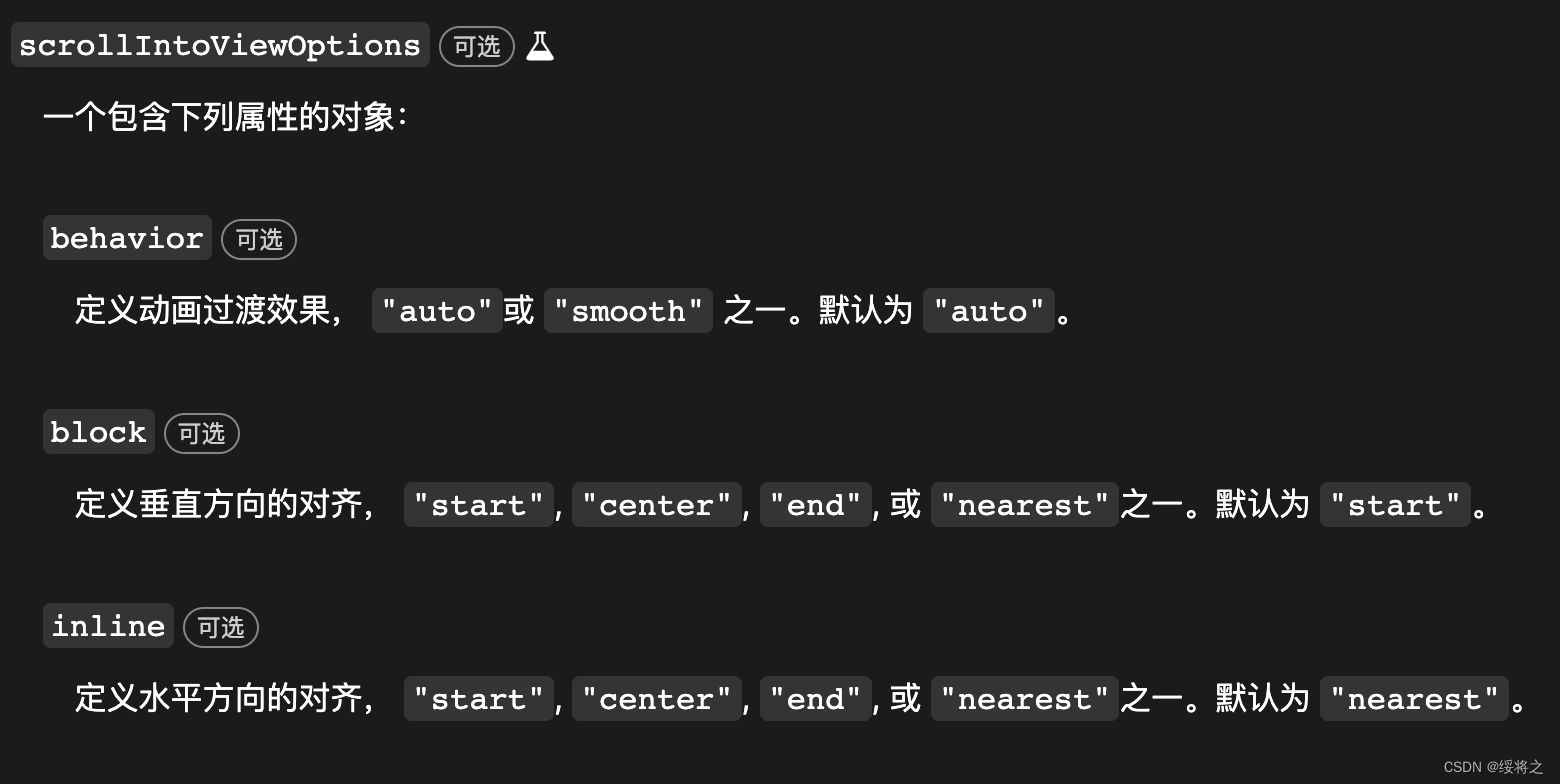Click the first "auto" value before 或
Image resolution: width=1560 pixels, height=784 pixels.
coord(437,311)
